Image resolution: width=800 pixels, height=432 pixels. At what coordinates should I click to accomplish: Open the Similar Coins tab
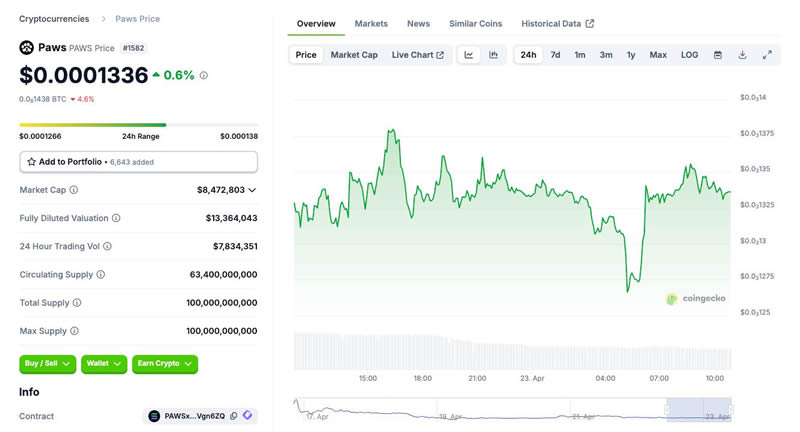click(x=476, y=23)
